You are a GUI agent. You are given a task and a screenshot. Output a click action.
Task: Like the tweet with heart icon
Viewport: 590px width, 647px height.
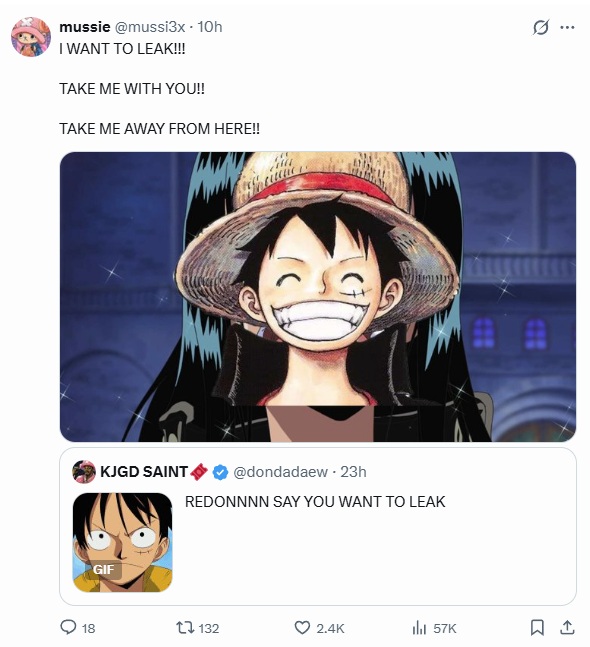point(302,628)
